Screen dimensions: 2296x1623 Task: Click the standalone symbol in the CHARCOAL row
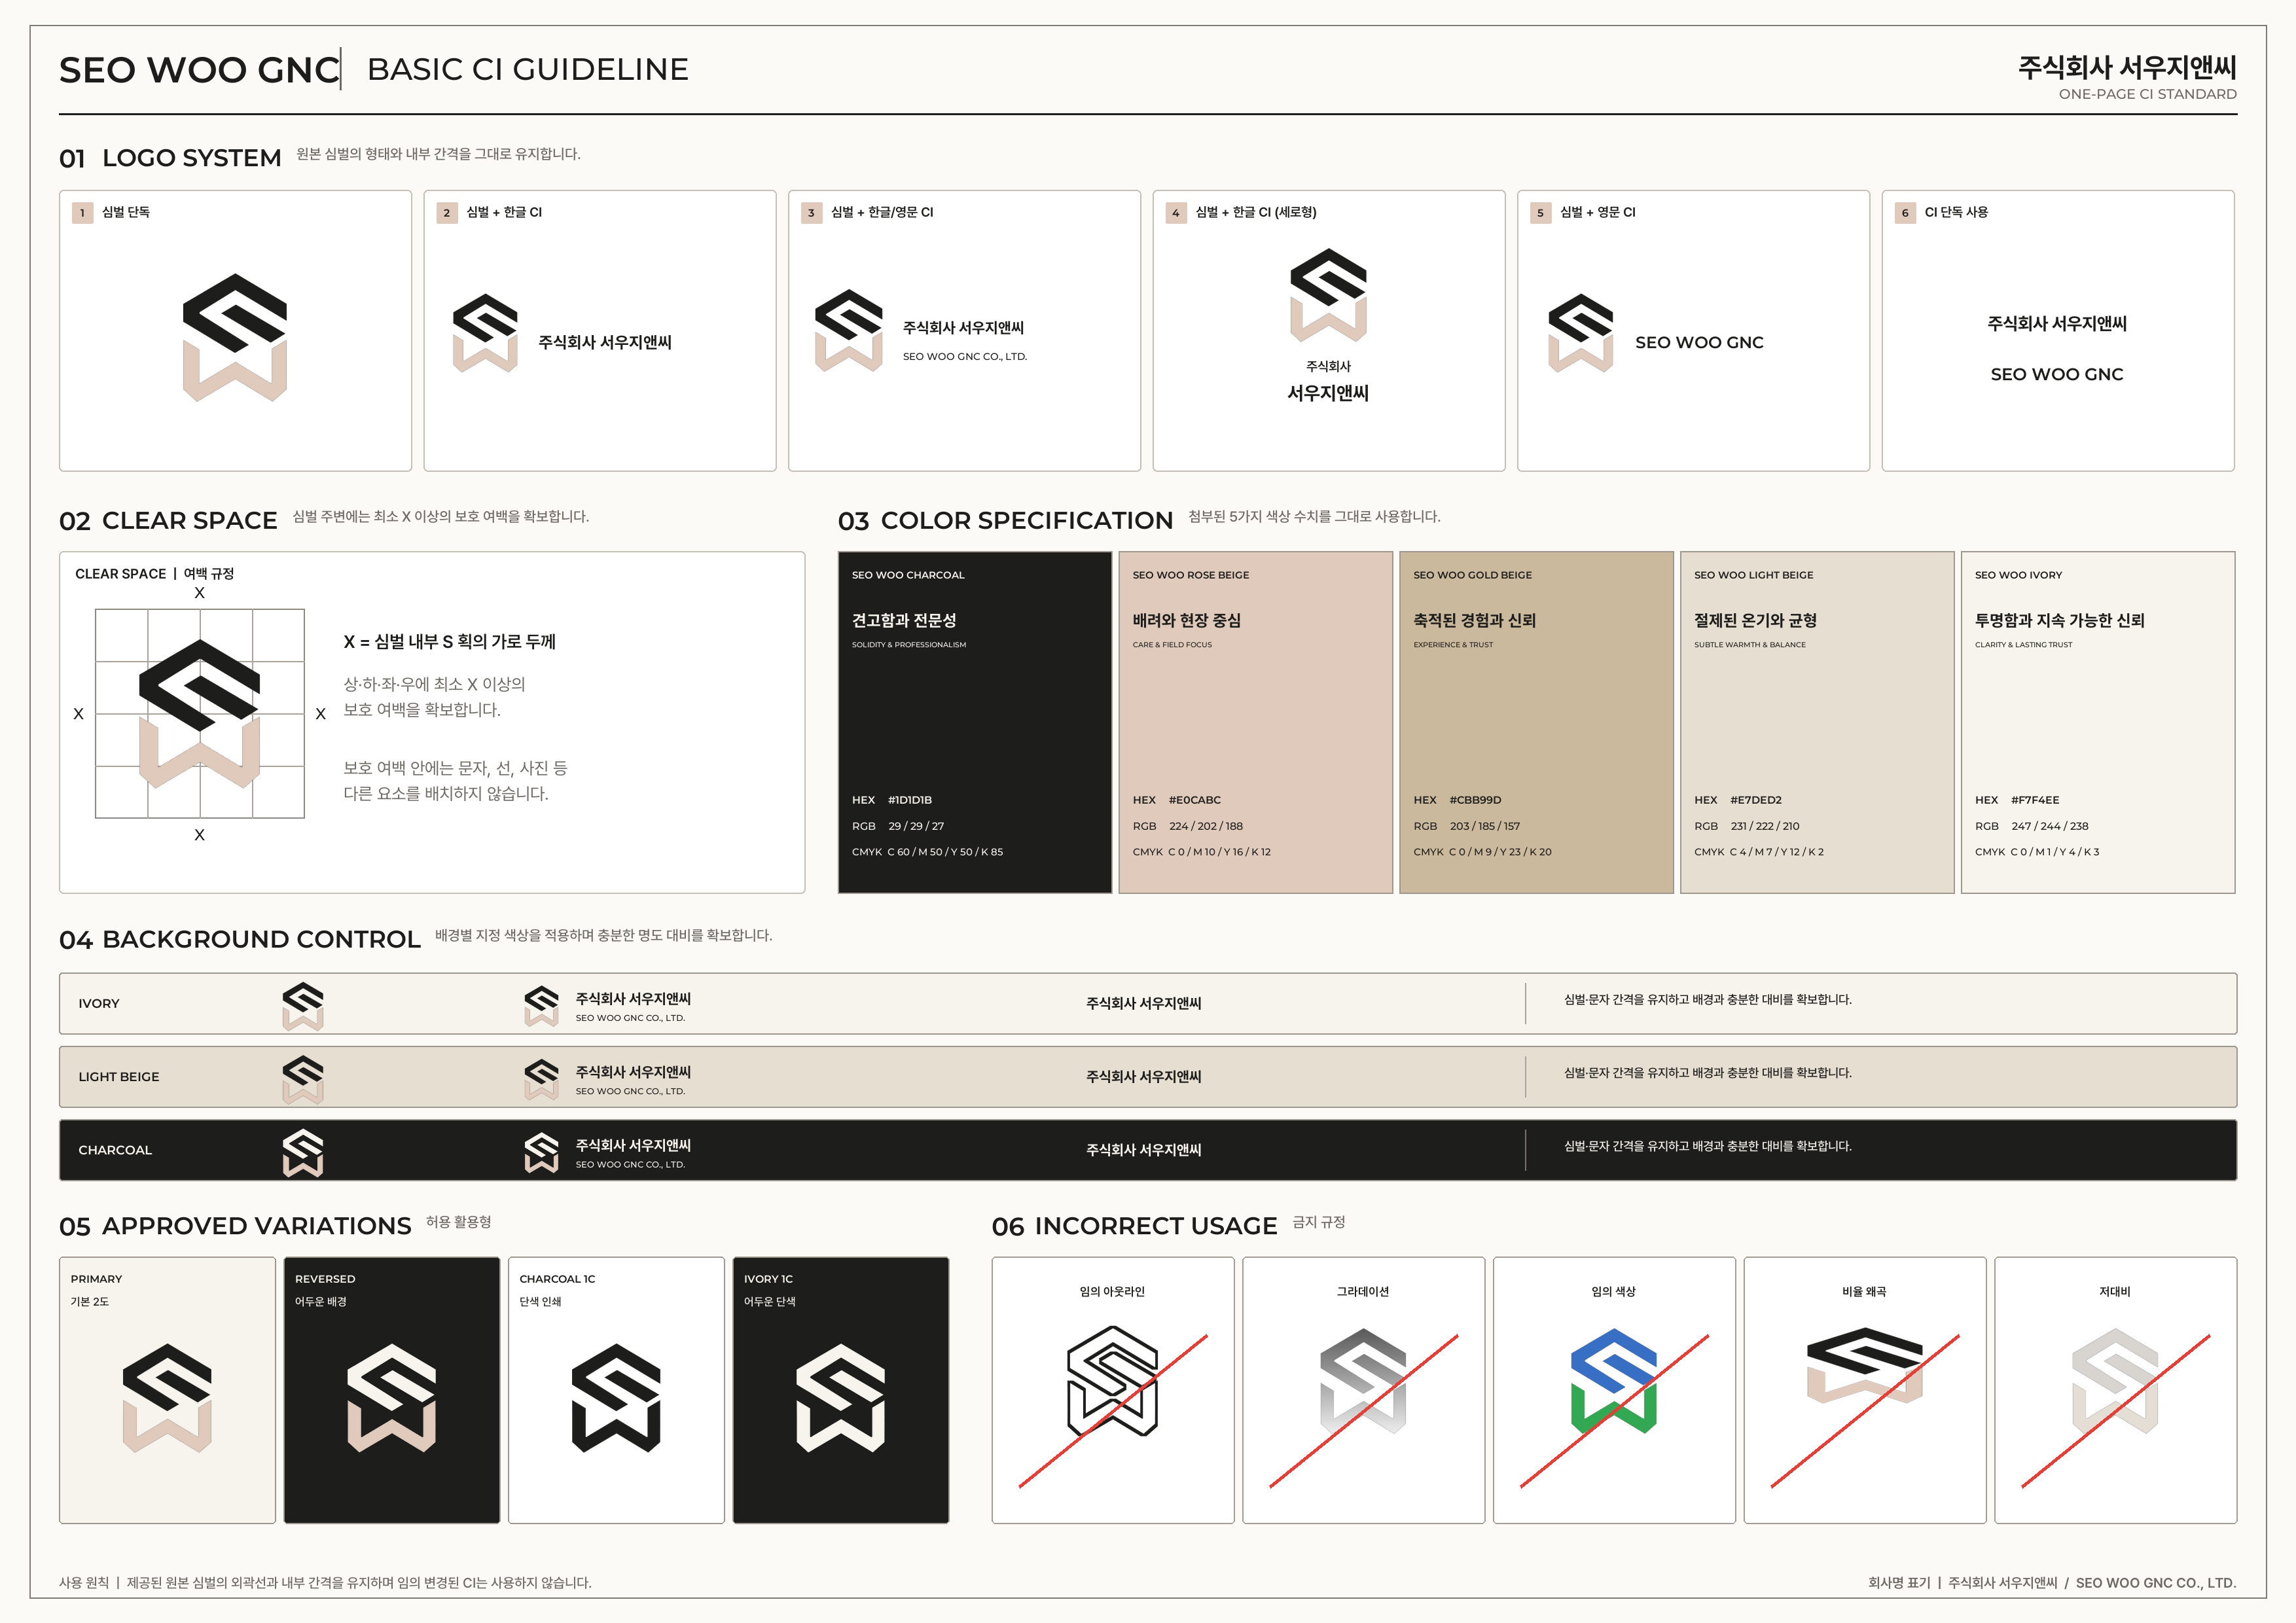303,1153
